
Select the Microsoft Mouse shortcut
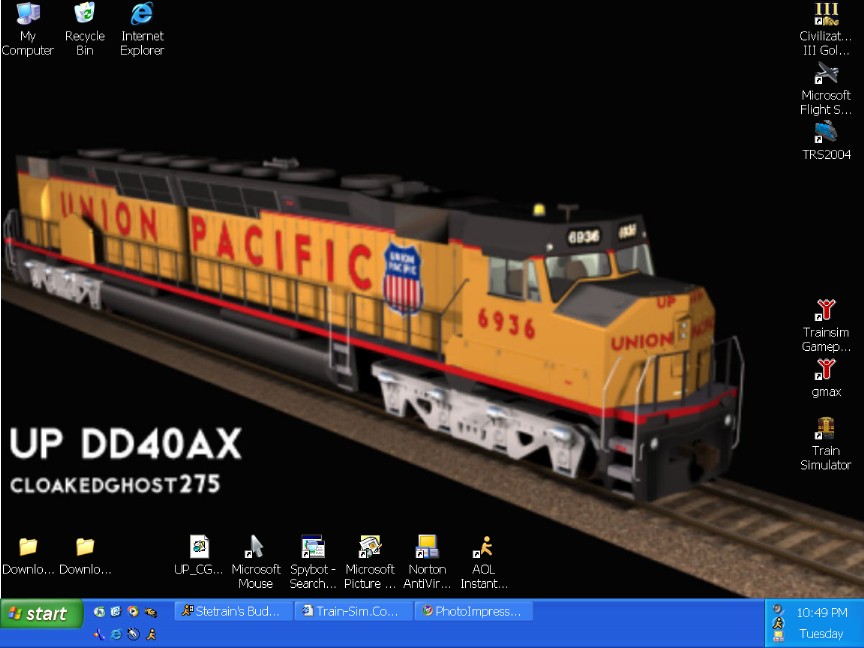256,561
